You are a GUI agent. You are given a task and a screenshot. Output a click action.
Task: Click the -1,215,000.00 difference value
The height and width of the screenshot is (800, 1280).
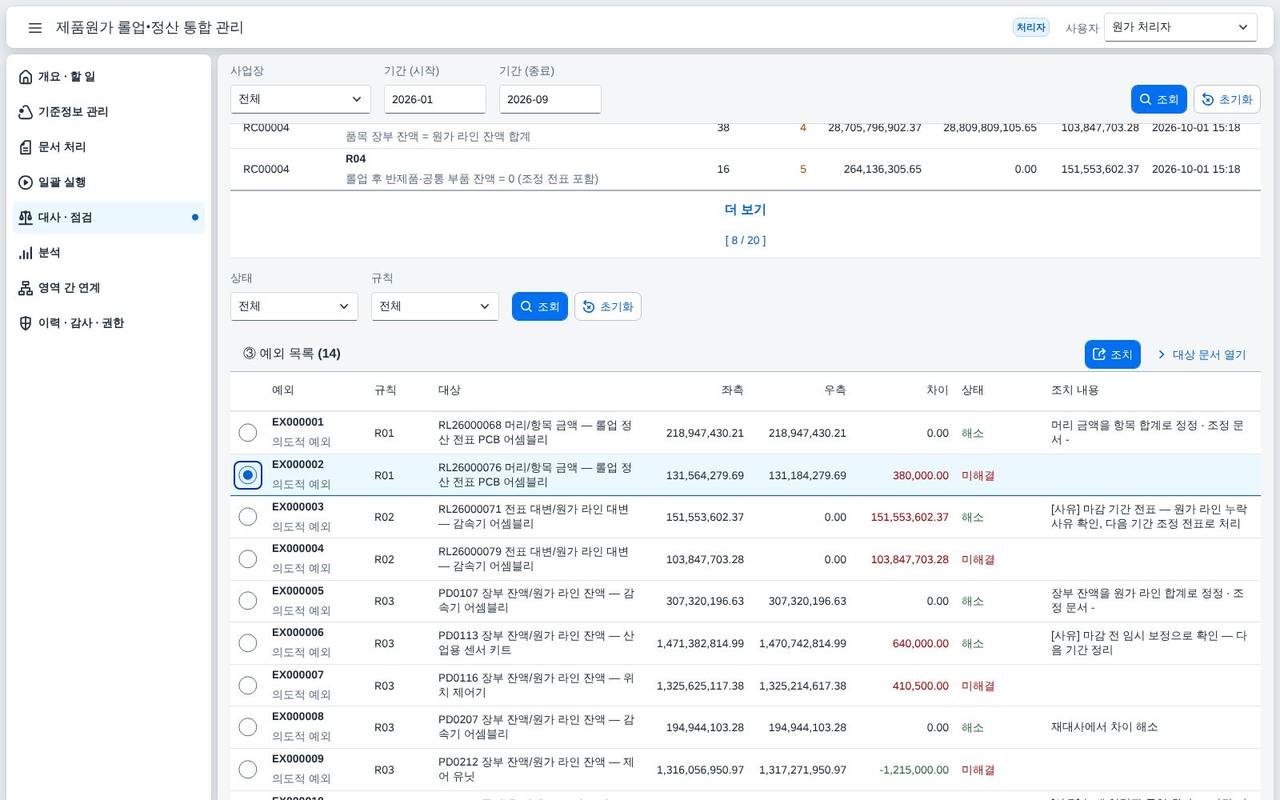click(x=914, y=769)
